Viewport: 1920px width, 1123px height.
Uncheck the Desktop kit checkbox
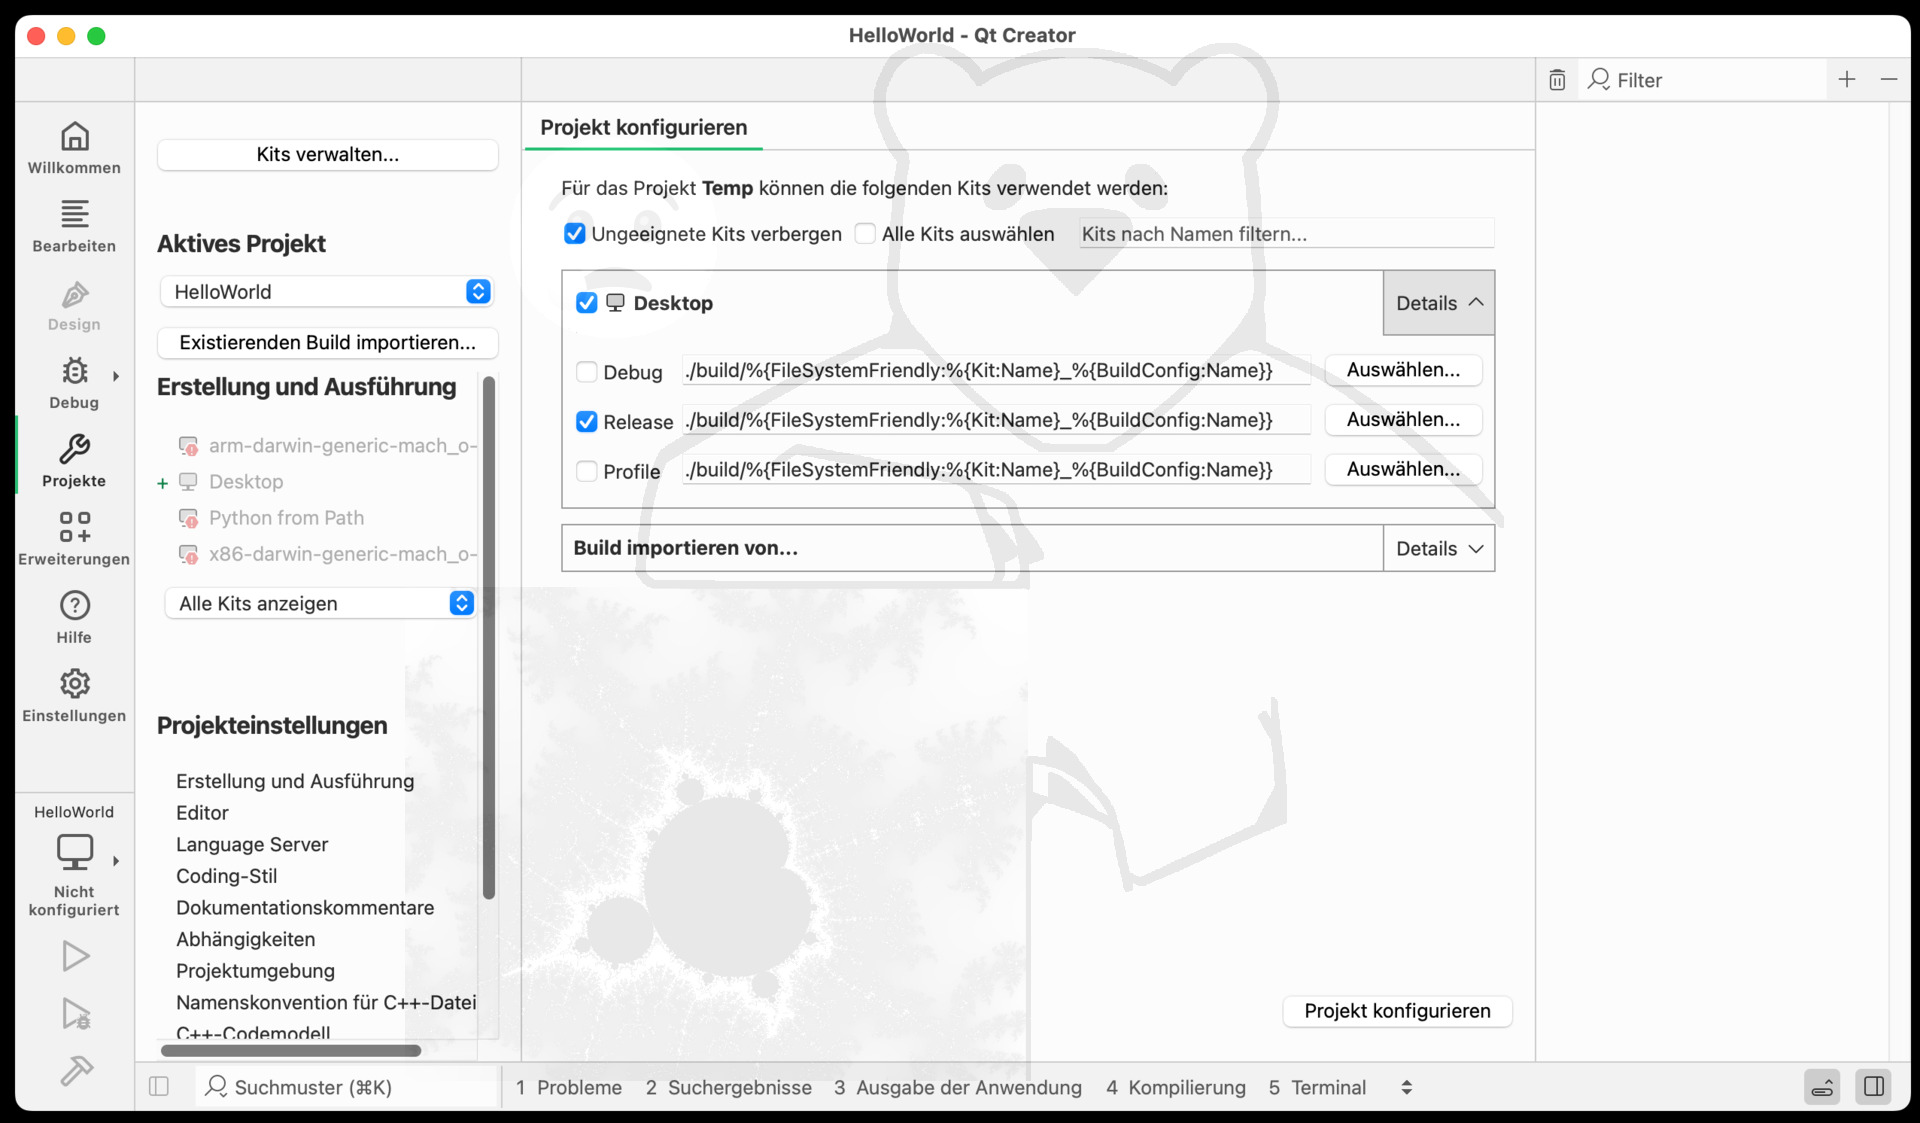click(587, 303)
